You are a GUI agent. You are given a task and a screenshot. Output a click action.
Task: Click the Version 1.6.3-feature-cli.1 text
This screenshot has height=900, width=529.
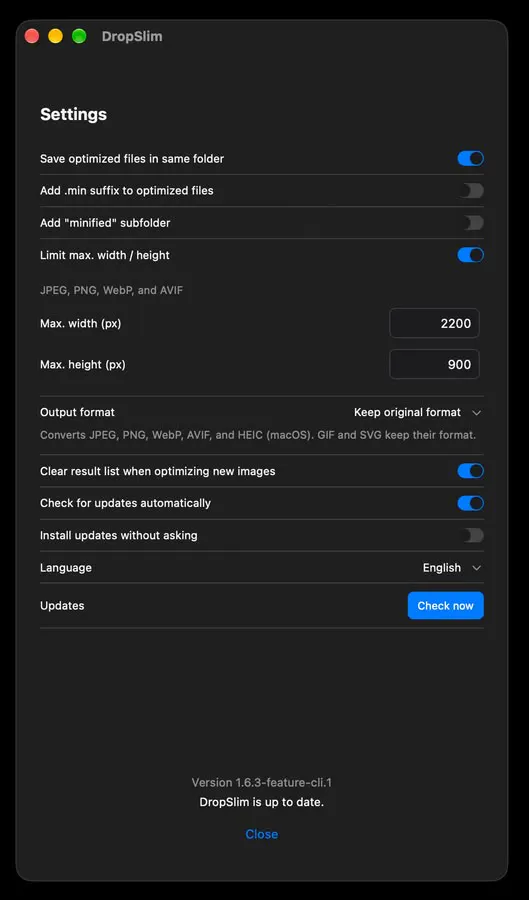pyautogui.click(x=262, y=782)
